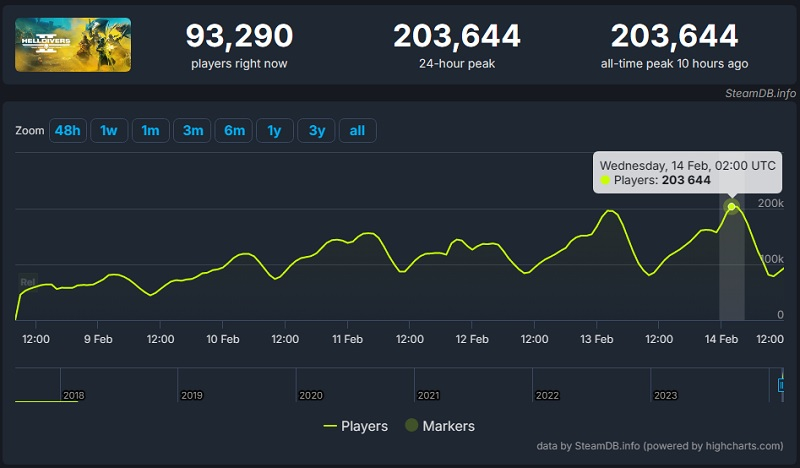
Task: Click 2021 in the navigator timeline
Action: coord(428,395)
